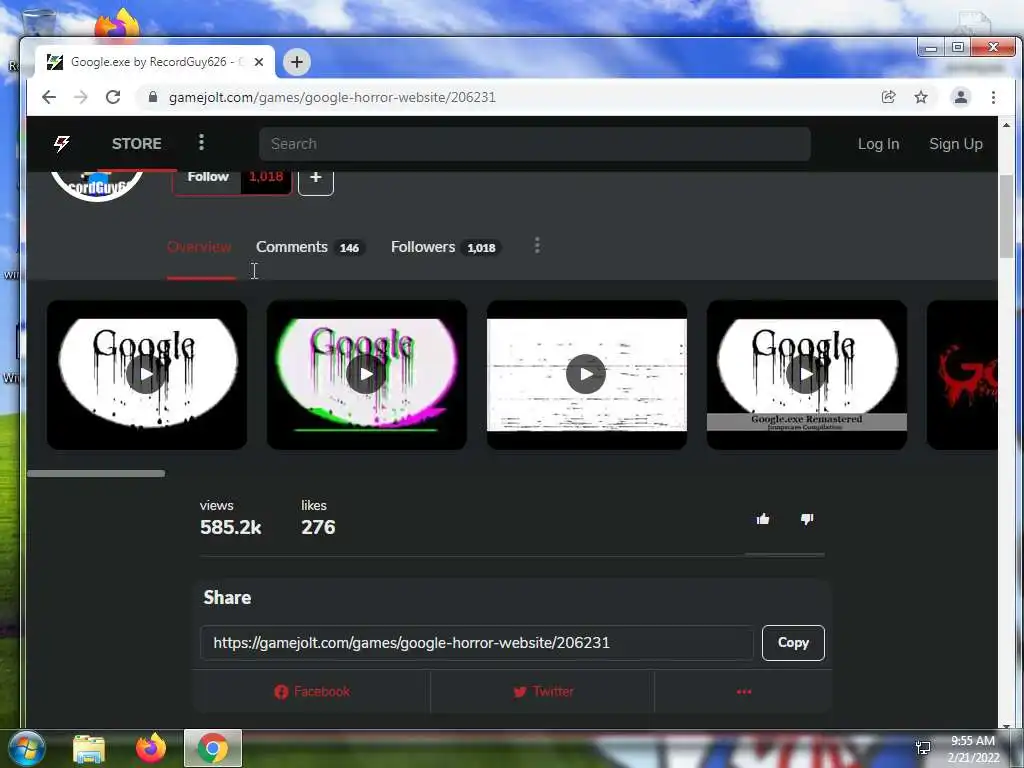
Task: Play the Google.exe Remastered compilation video
Action: (807, 374)
